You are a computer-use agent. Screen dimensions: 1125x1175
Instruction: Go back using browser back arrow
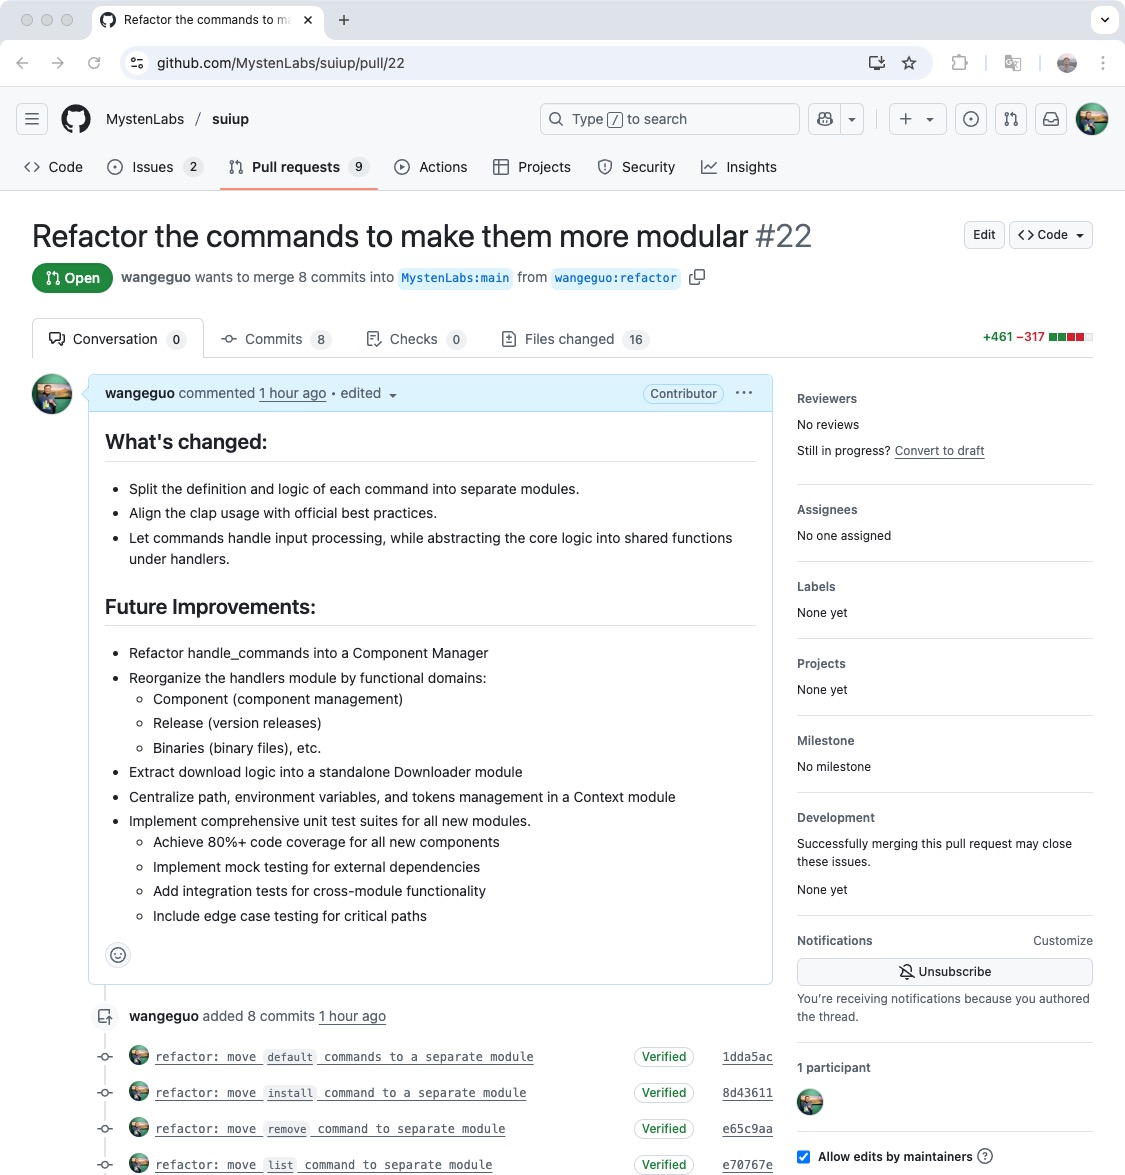click(x=22, y=63)
